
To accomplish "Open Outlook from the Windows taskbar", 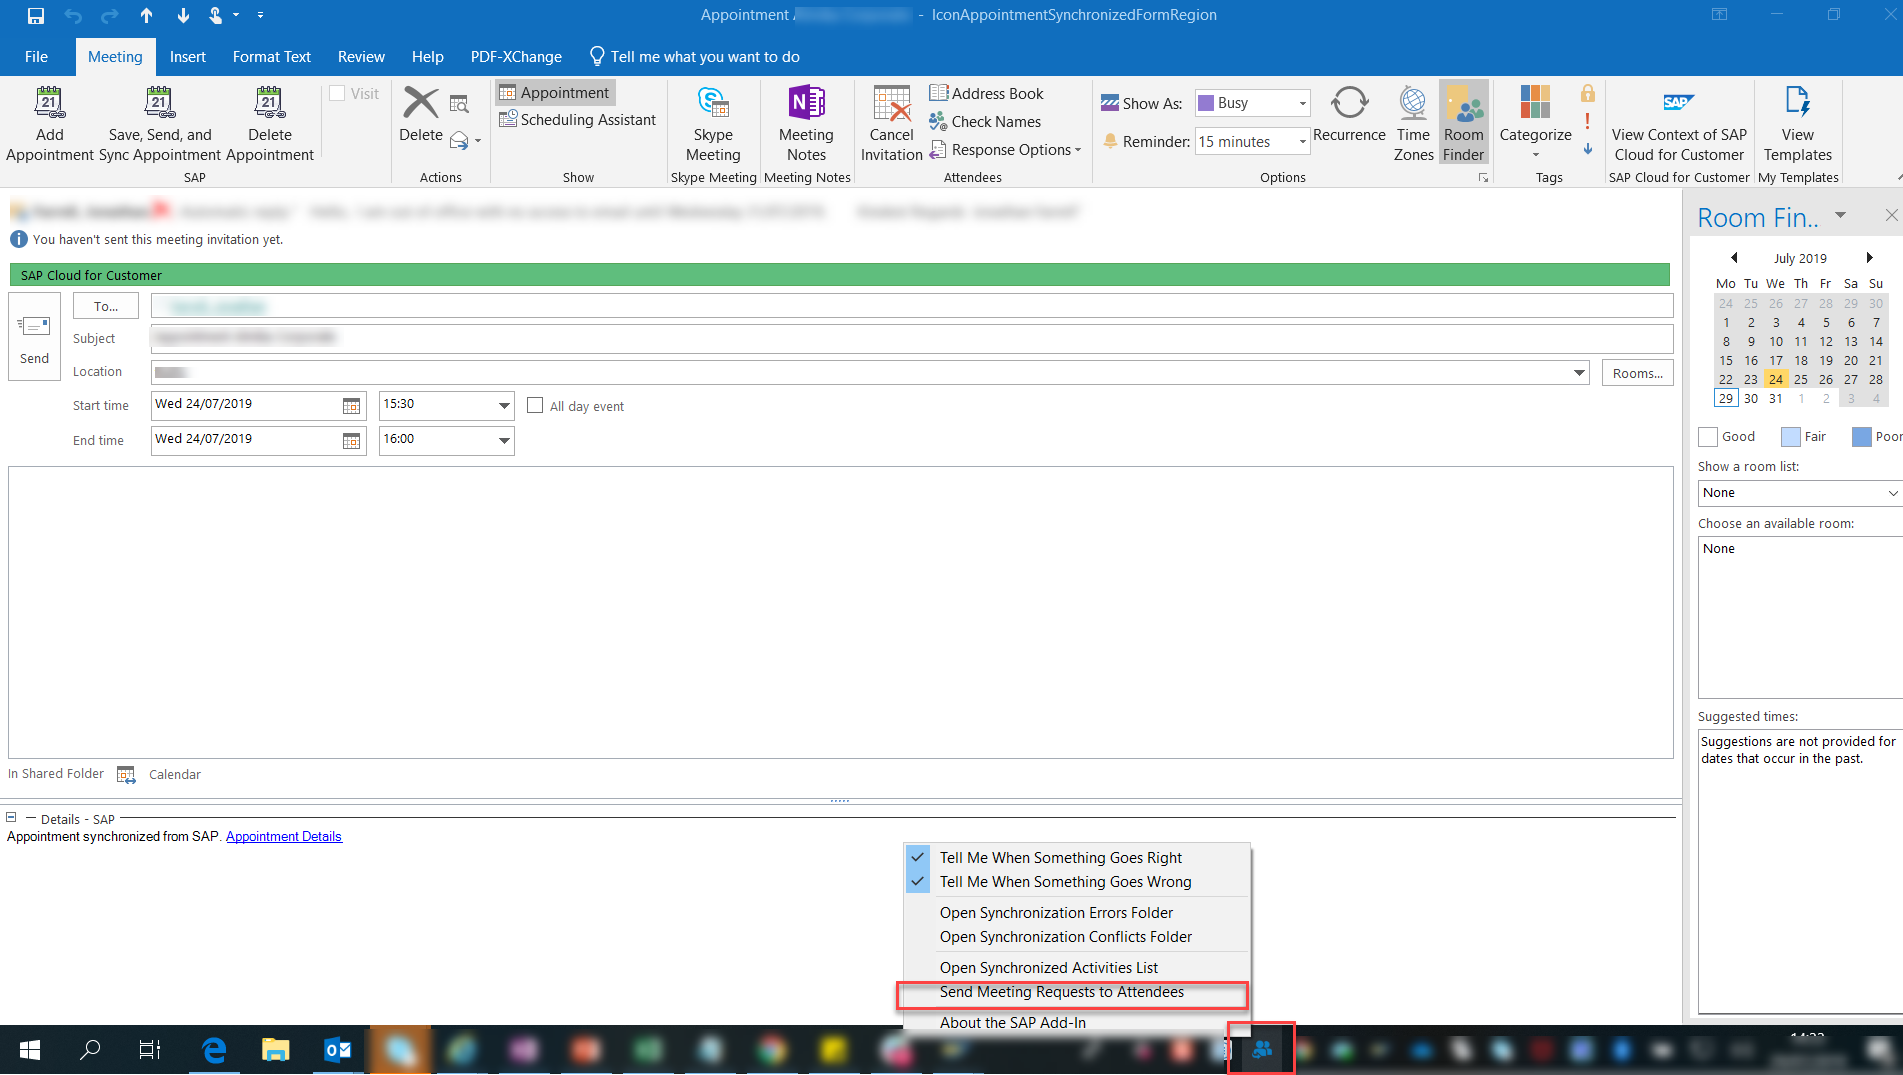I will (338, 1050).
